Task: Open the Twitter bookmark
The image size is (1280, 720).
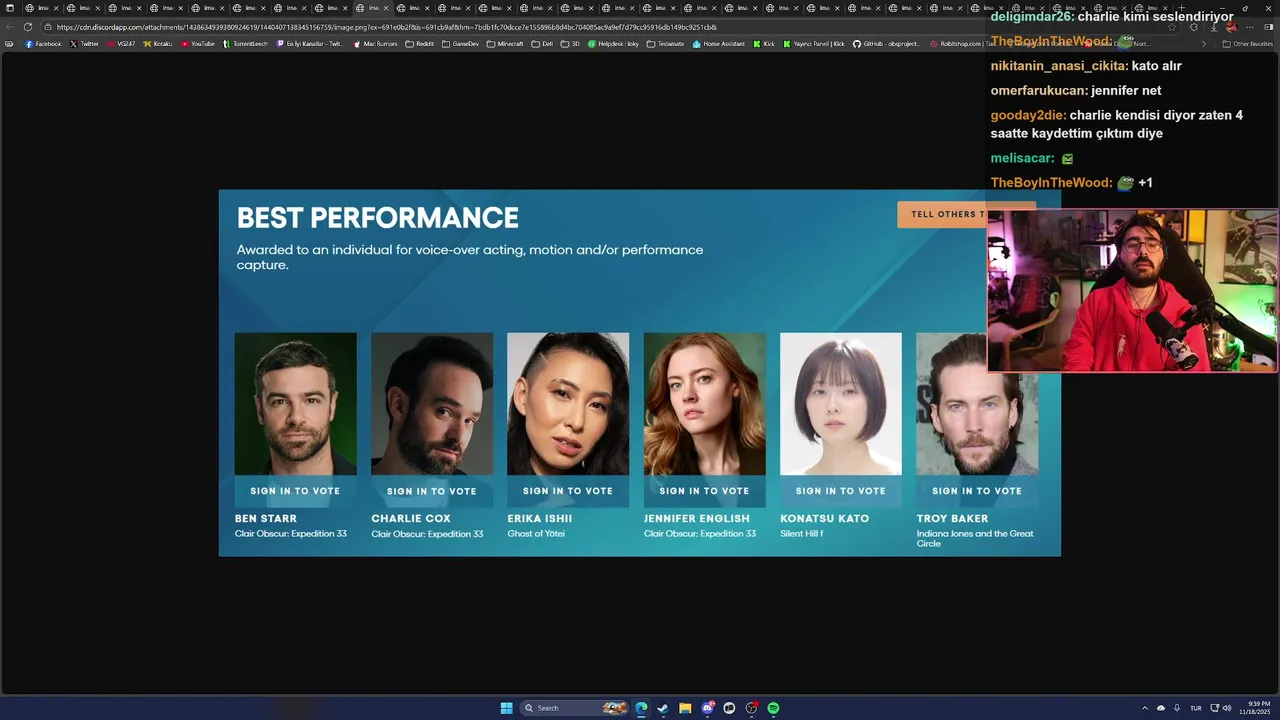Action: [85, 44]
